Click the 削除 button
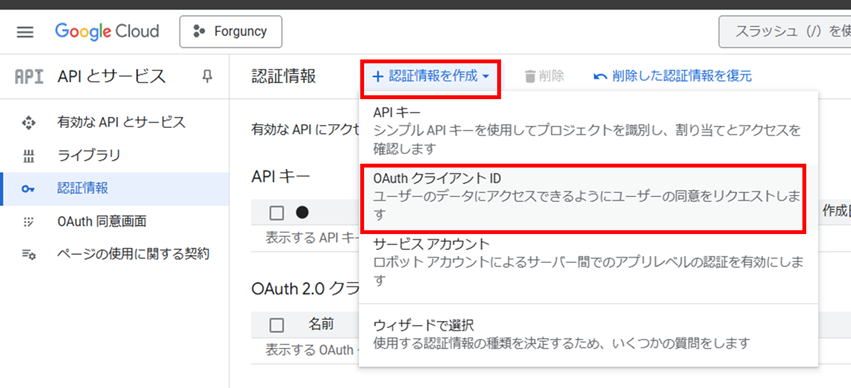The height and width of the screenshot is (388, 851). [x=544, y=77]
